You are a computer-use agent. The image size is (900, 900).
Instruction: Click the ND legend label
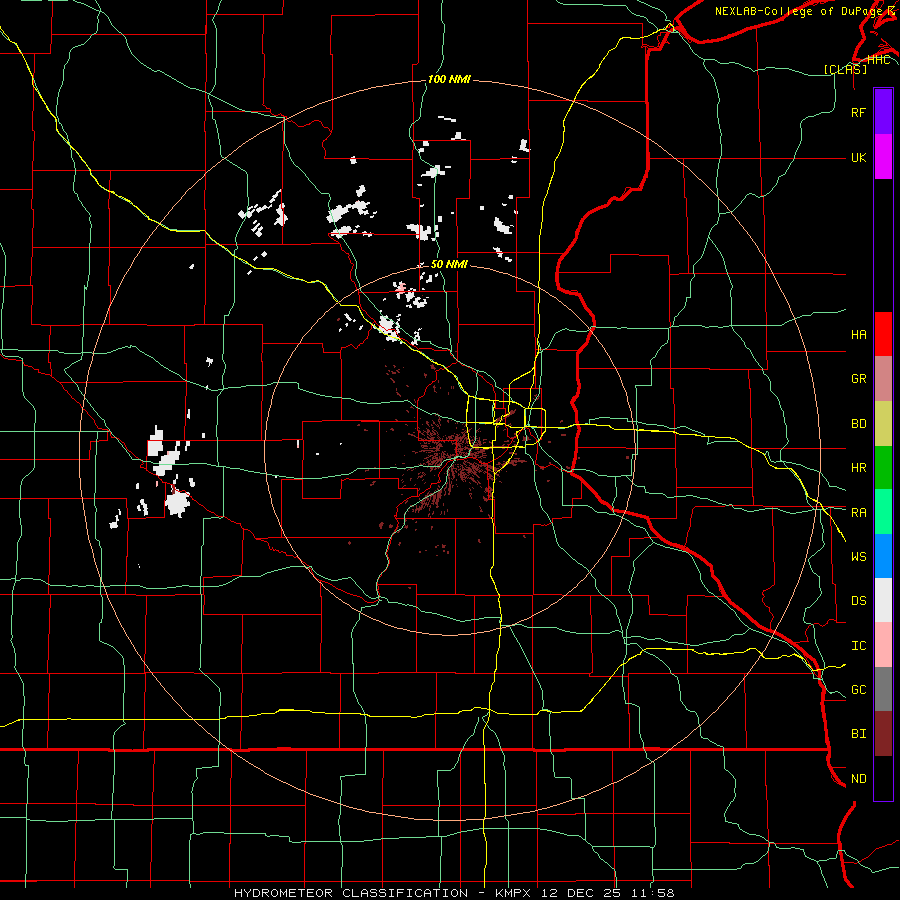[x=858, y=779]
